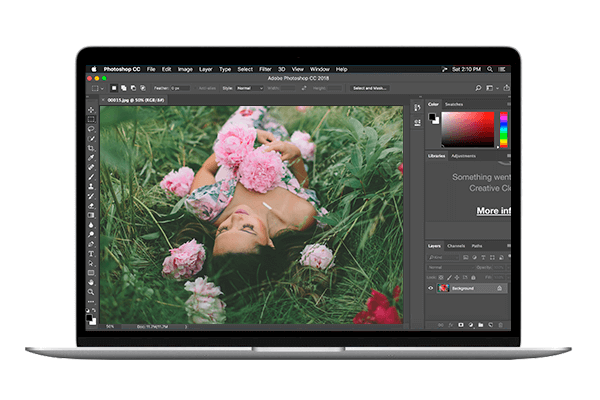Select the Hand tool

pos(91,282)
